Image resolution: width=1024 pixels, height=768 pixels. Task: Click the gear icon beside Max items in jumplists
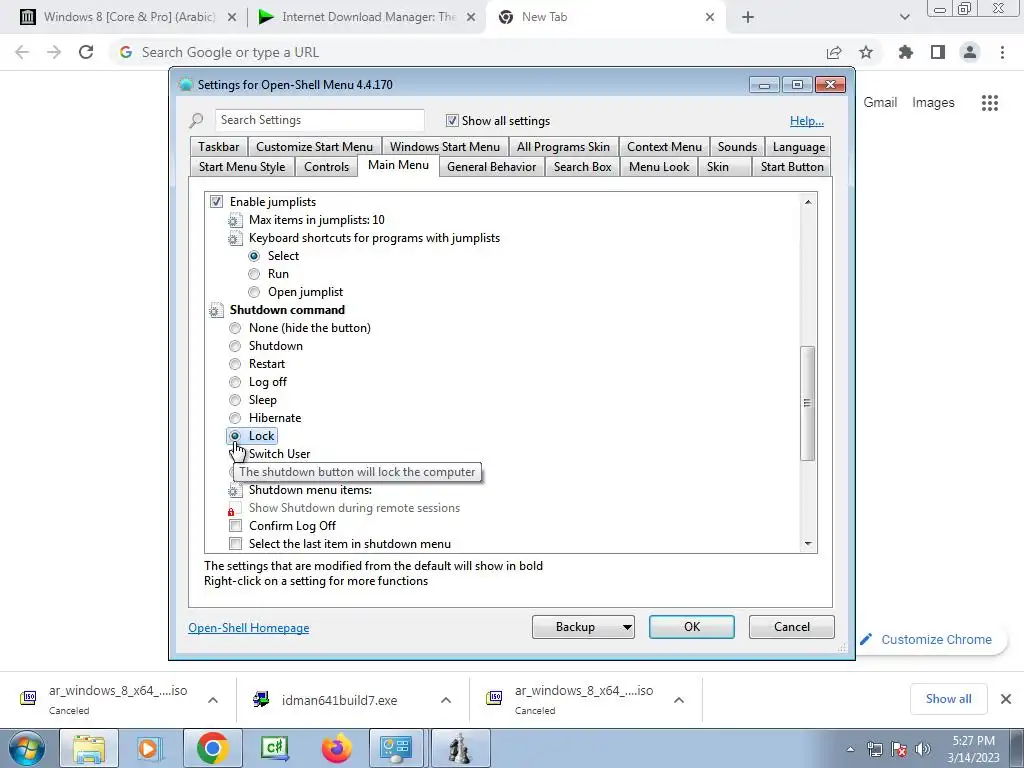pos(234,221)
